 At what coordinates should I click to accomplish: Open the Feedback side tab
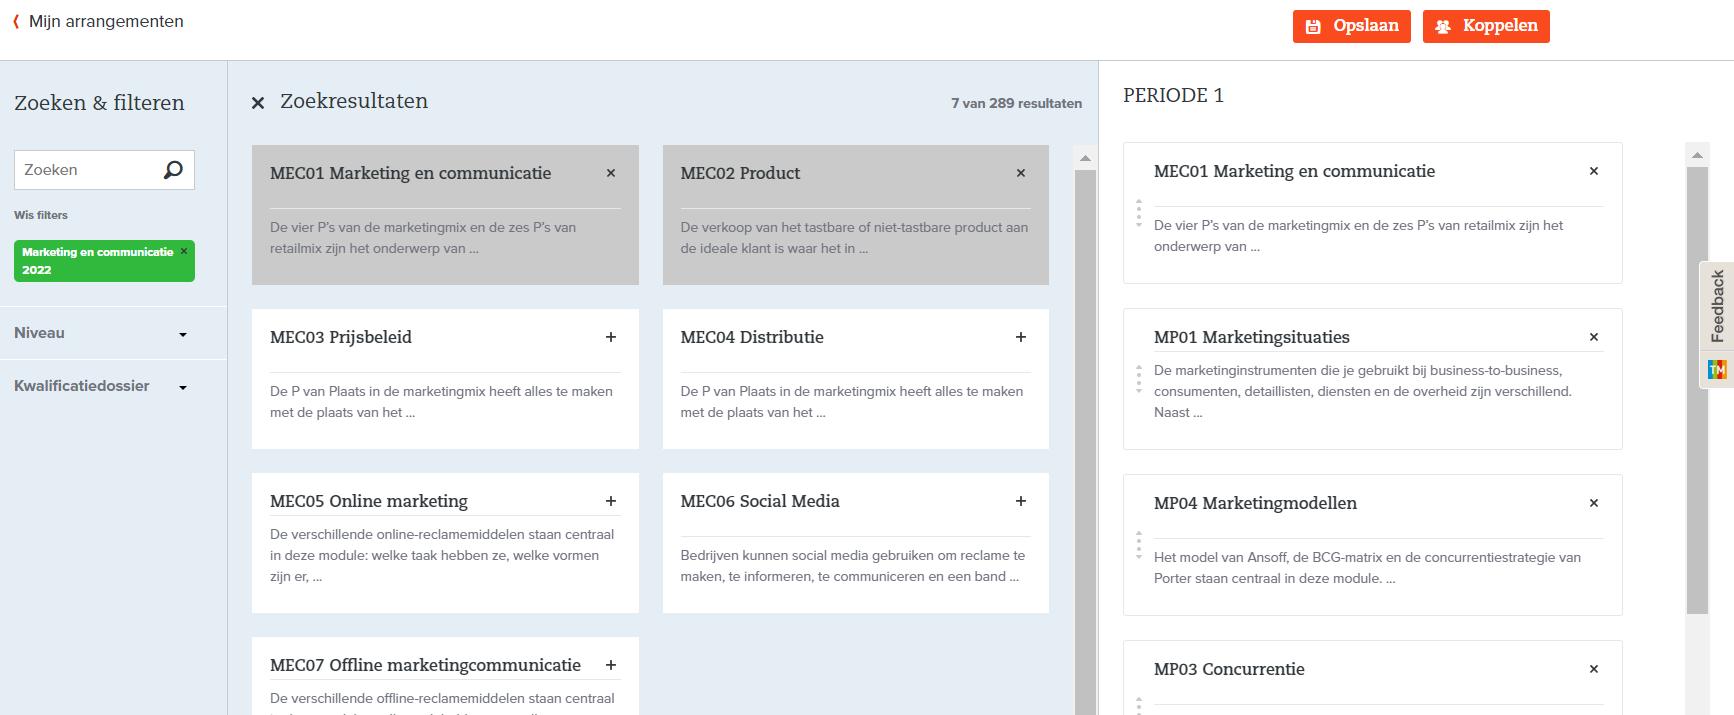click(1718, 305)
